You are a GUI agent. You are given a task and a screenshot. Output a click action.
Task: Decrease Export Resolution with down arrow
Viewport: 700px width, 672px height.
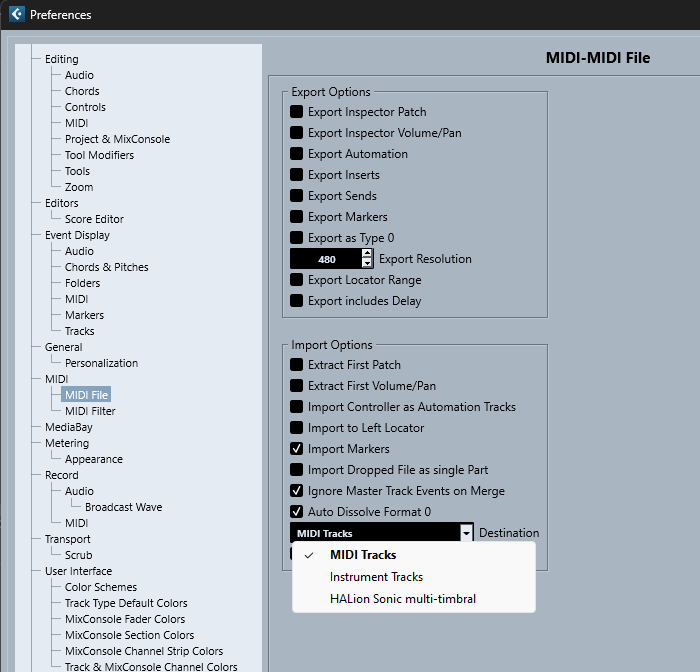(367, 263)
